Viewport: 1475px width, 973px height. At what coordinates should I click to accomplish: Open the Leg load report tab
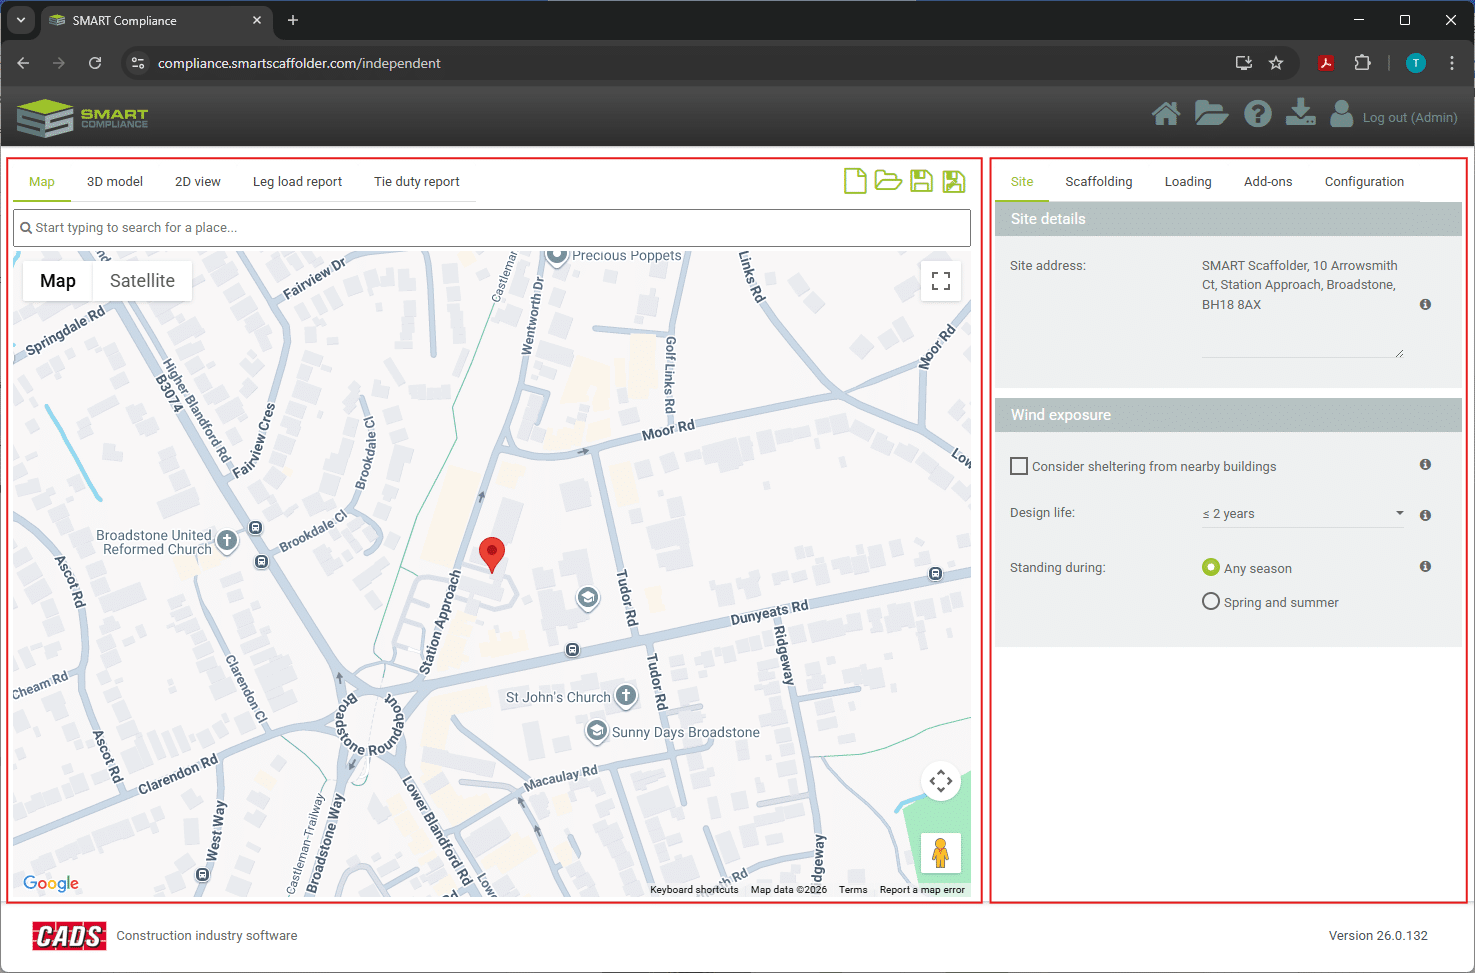coord(297,182)
